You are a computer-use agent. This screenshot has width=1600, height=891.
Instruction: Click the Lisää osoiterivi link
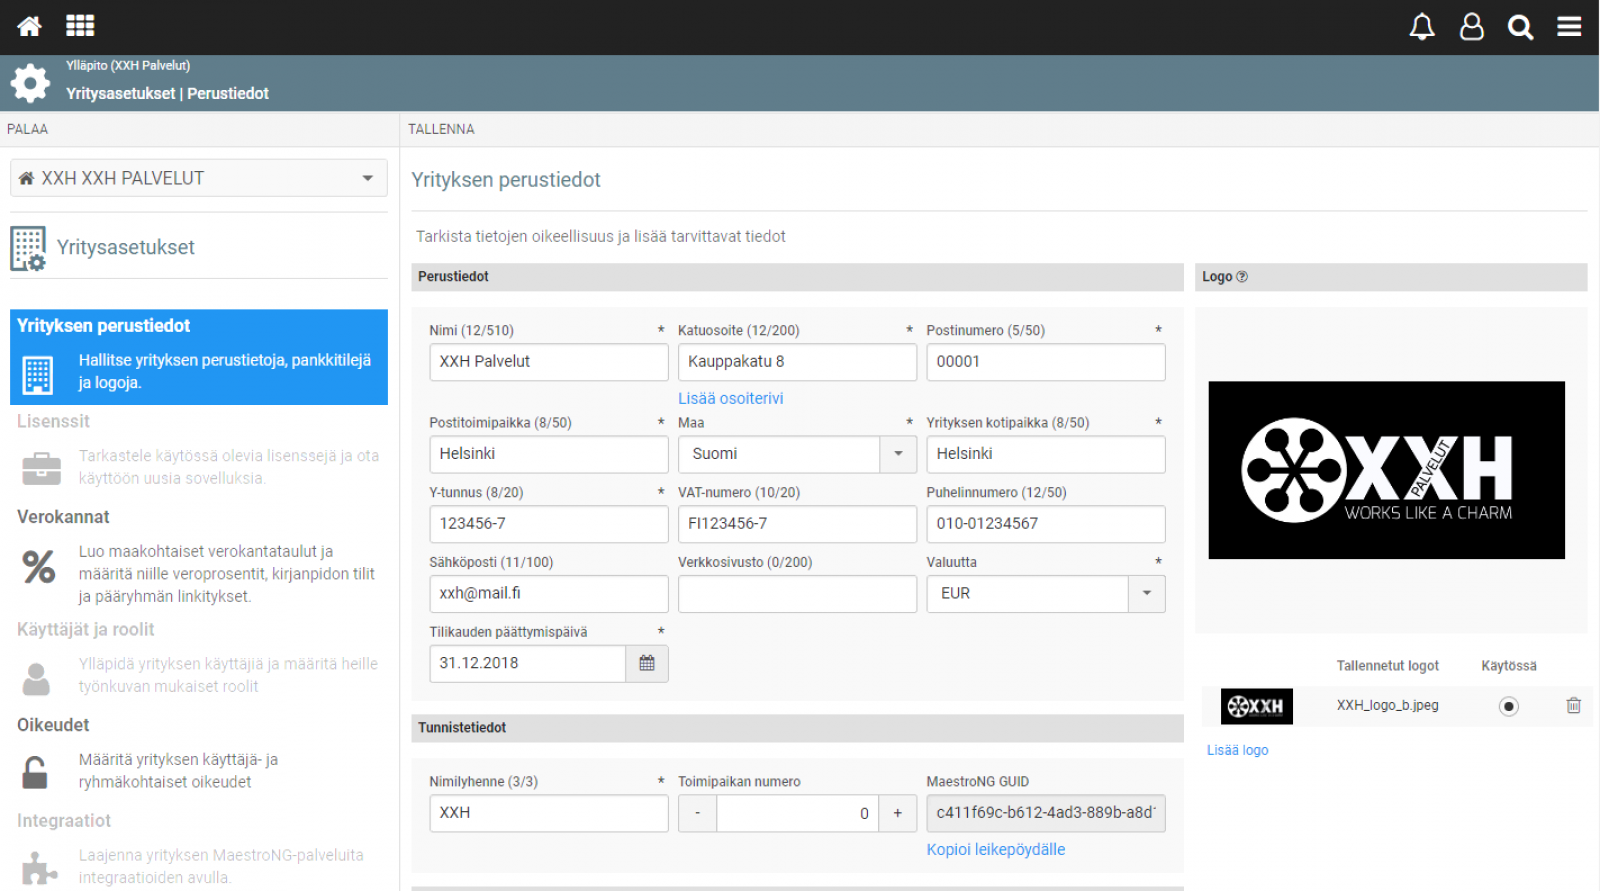[731, 398]
